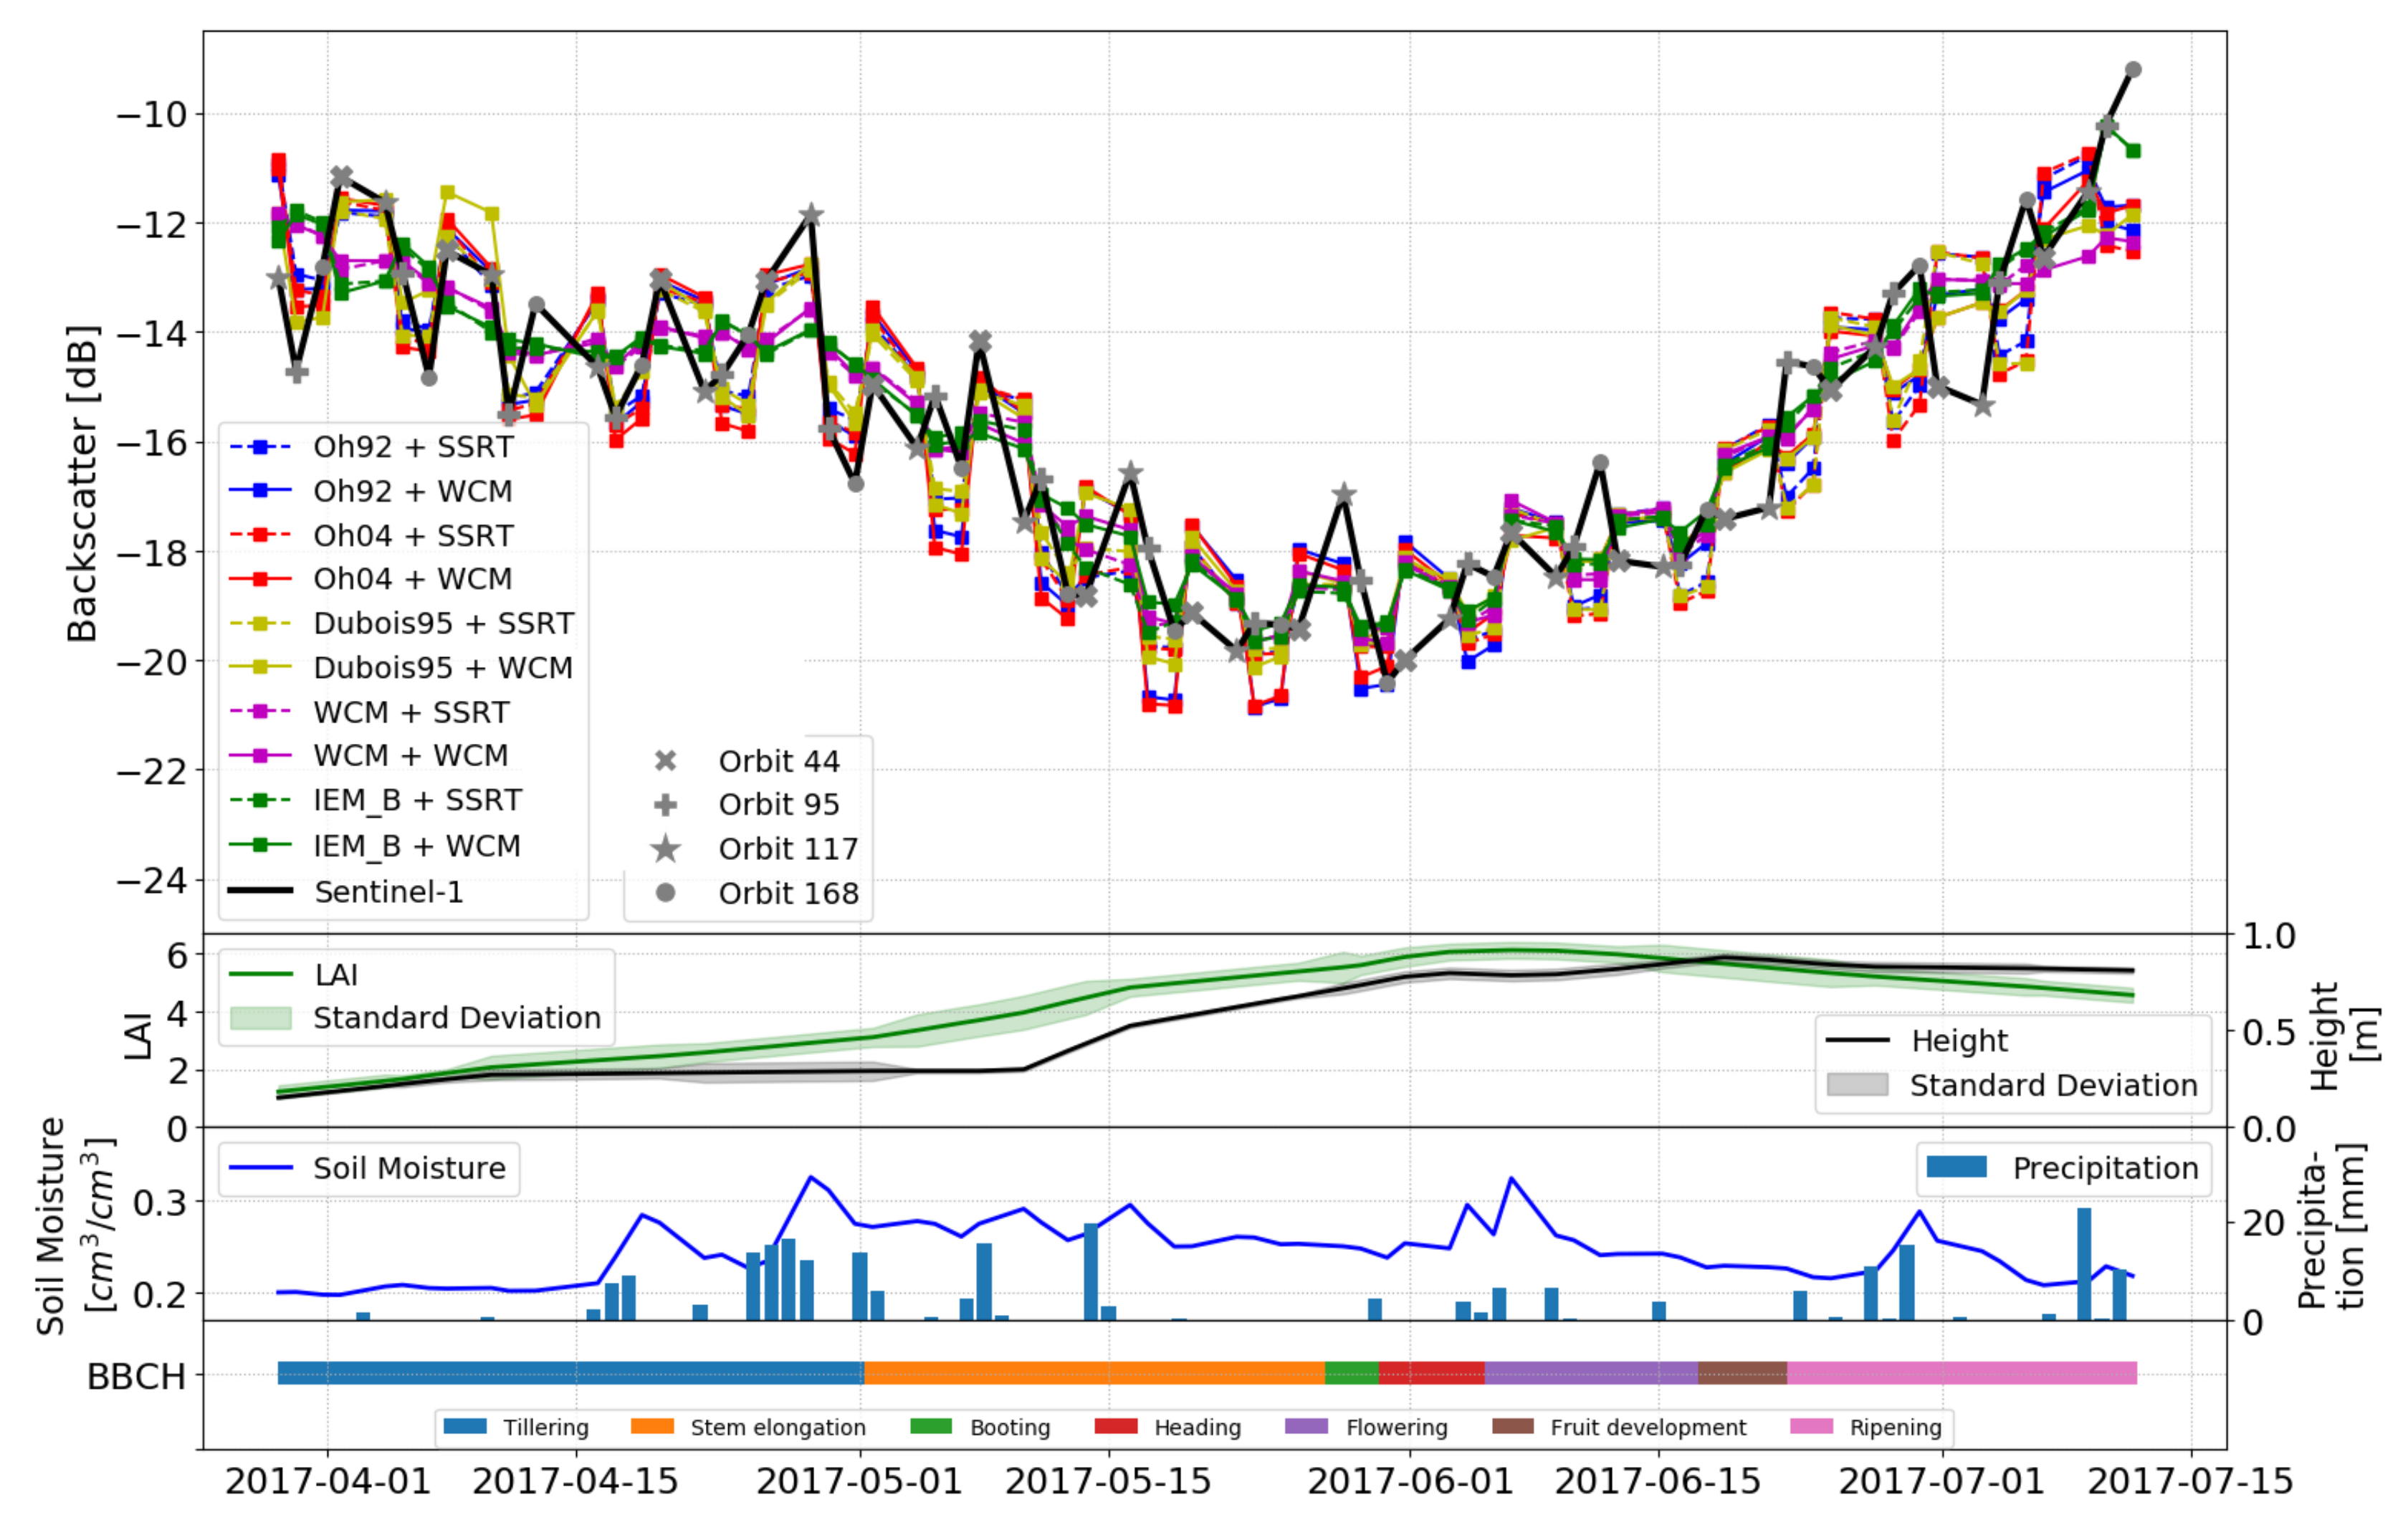
Task: Click the Orbit 44 cross marker icon
Action: coord(665,761)
